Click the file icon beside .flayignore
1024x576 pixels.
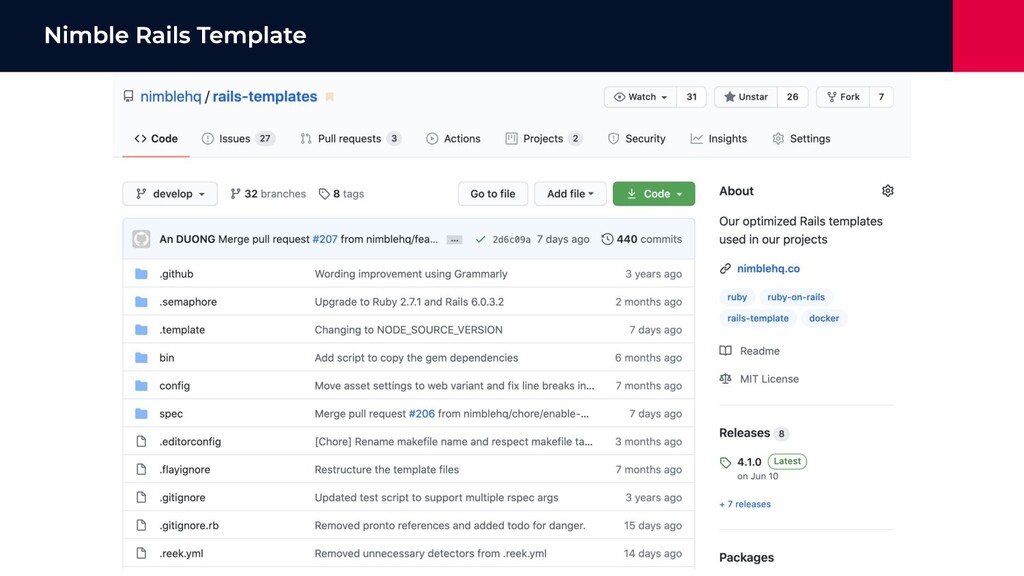coord(141,470)
